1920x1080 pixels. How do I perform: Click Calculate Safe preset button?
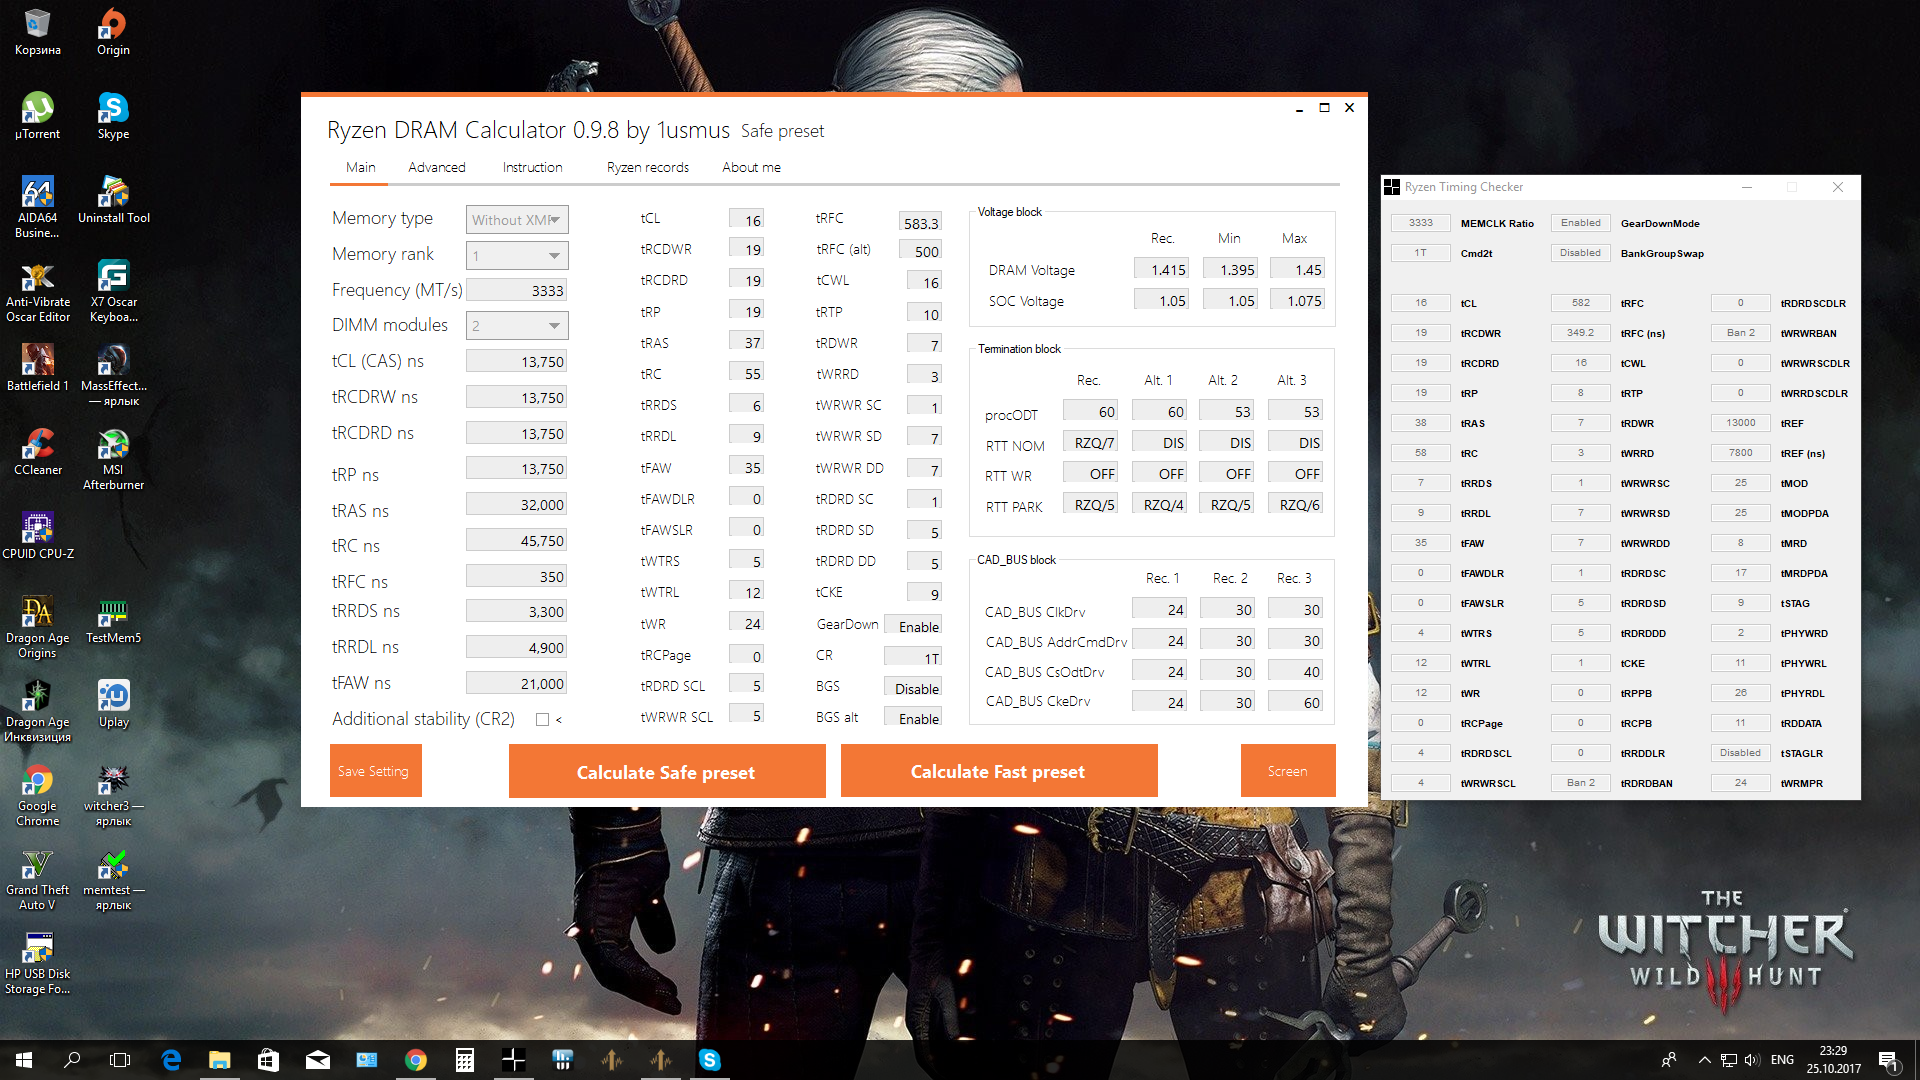pyautogui.click(x=666, y=771)
